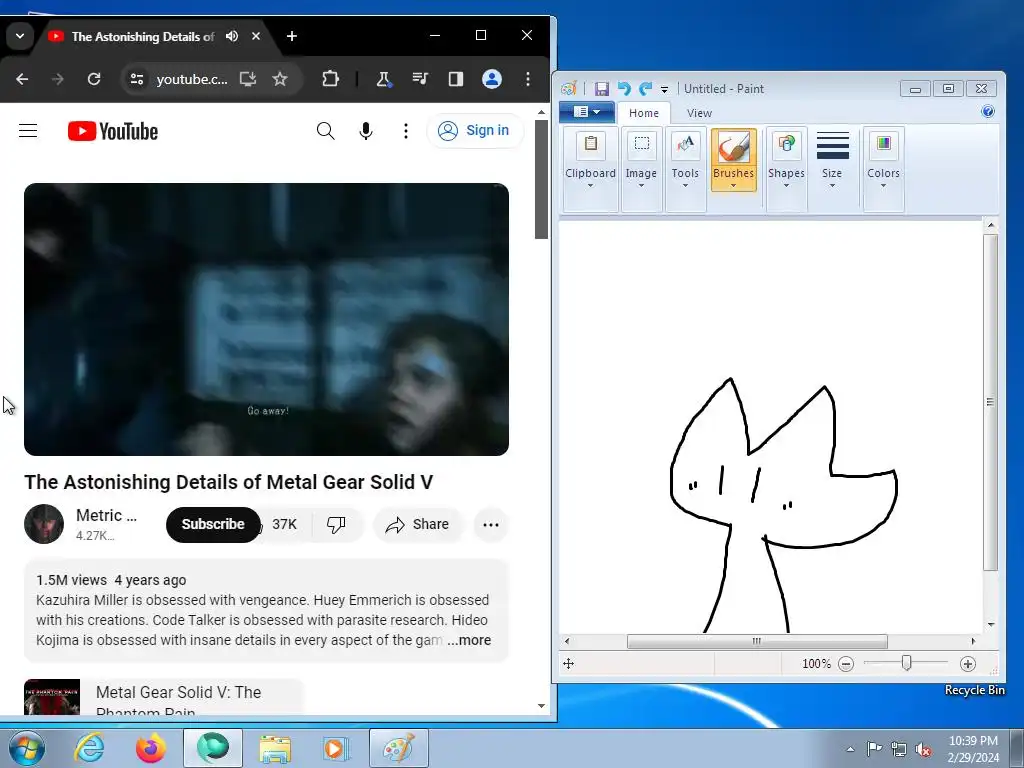
Task: Expand Image dropdown arrow in Paint
Action: click(641, 185)
